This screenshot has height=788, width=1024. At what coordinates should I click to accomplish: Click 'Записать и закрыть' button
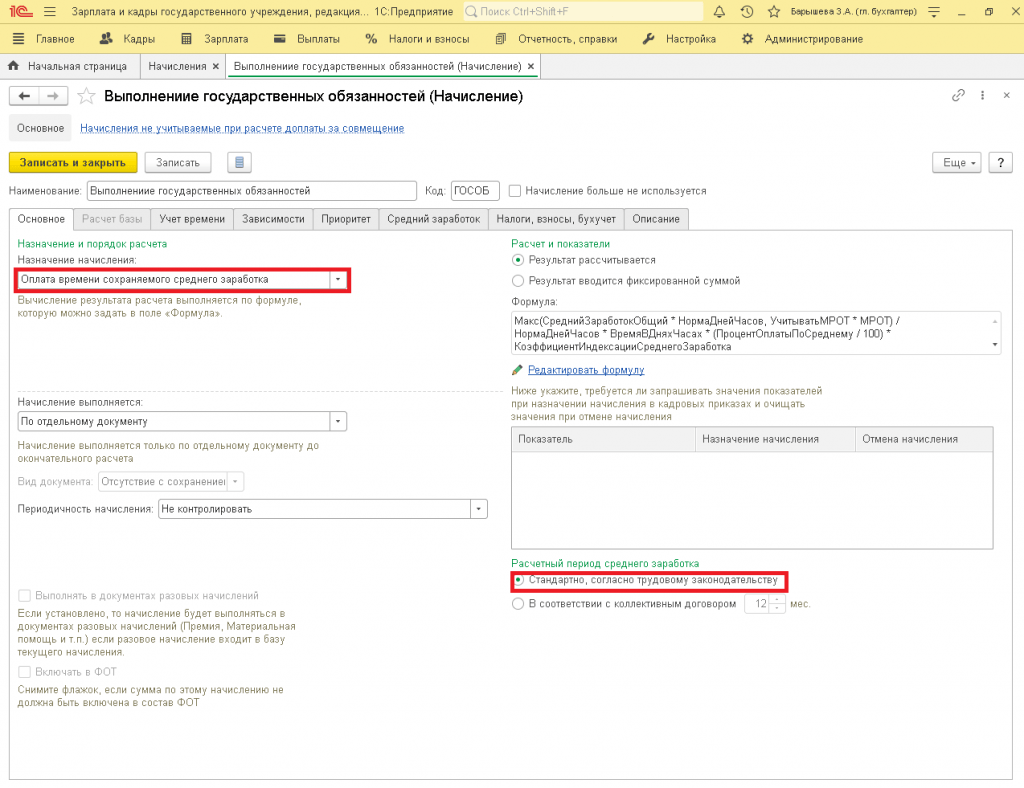73,162
